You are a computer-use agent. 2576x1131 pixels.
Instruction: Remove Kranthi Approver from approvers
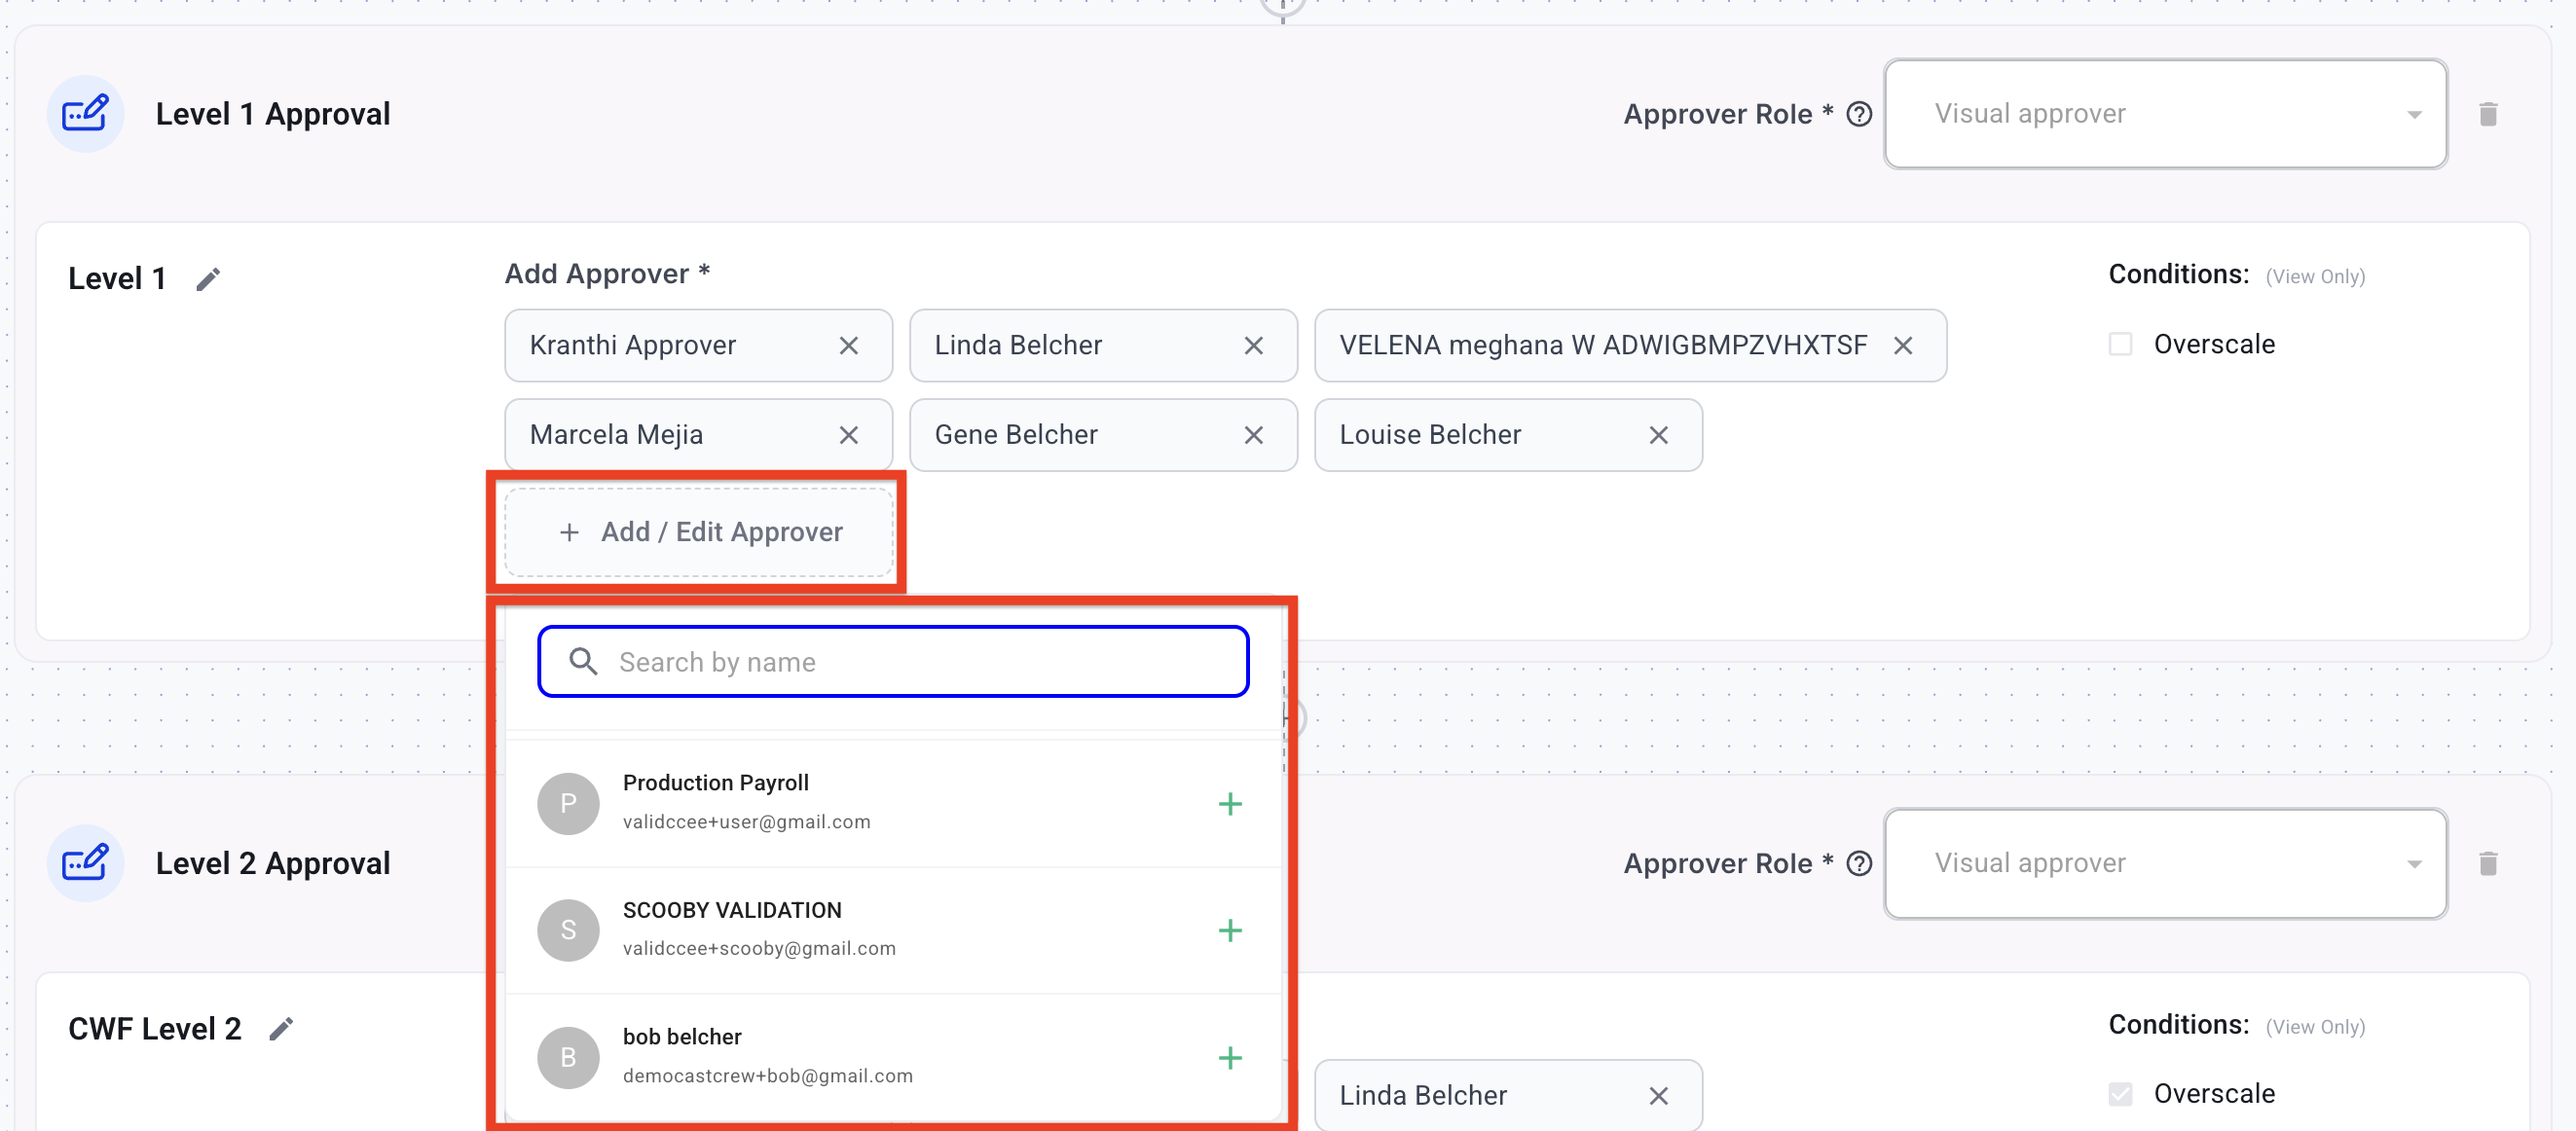(849, 346)
